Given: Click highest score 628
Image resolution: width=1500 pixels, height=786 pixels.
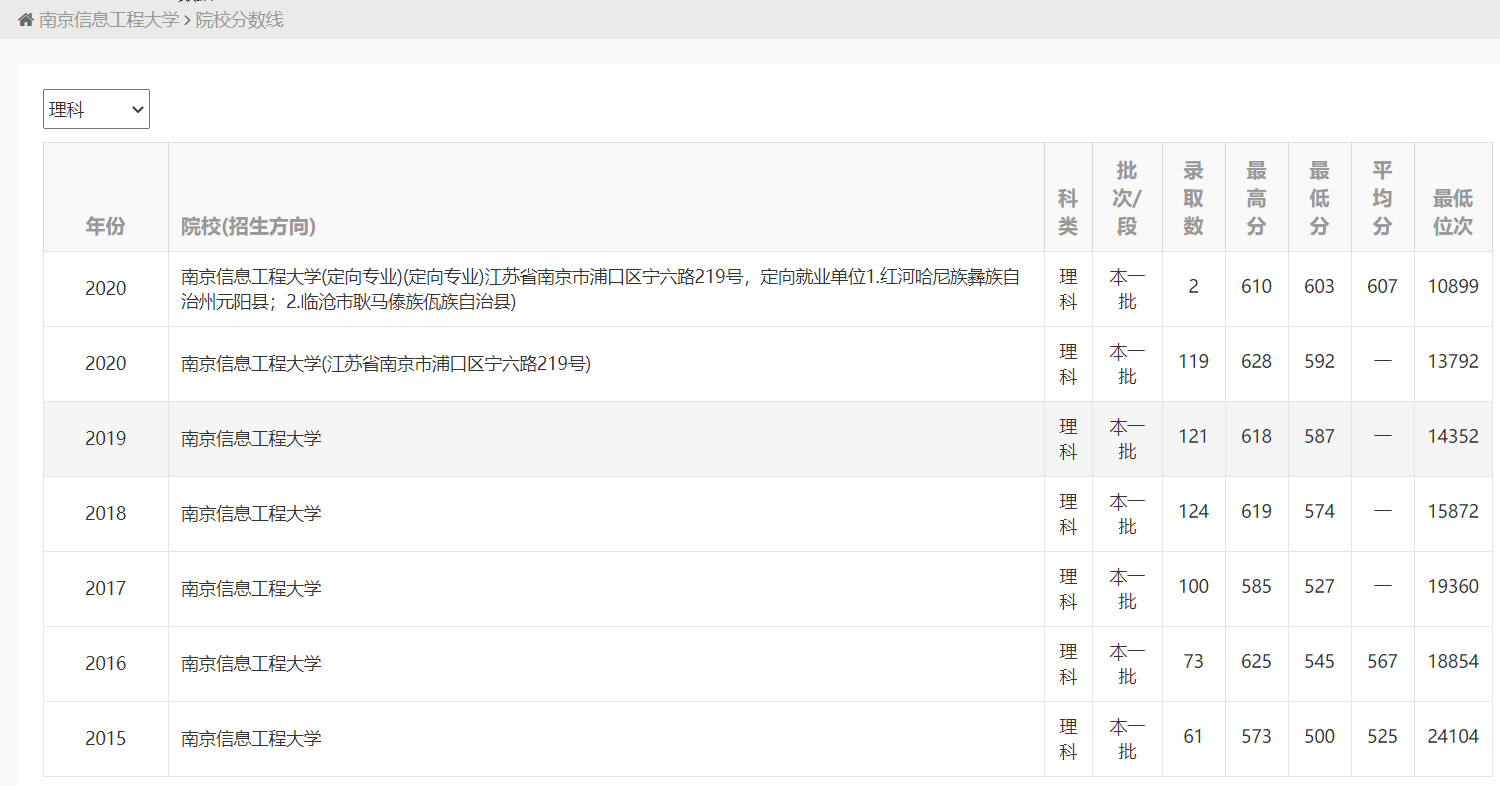Looking at the screenshot, I should click(1256, 362).
